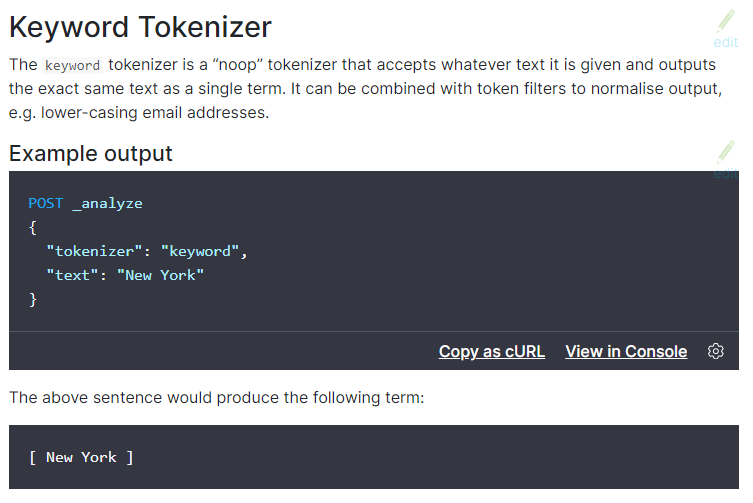Viewport: 753px width, 503px height.
Task: Click the _analyze endpoint in the request
Action: point(107,203)
